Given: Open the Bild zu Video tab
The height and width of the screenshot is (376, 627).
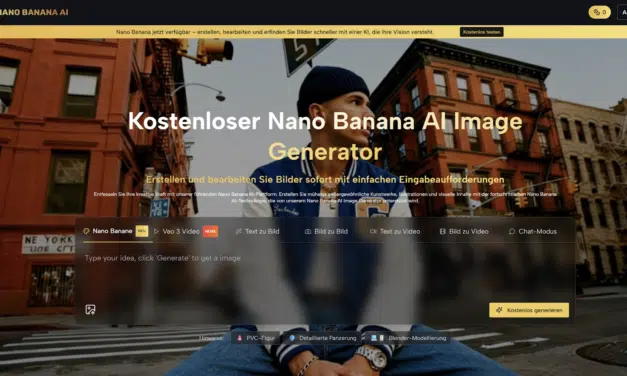Looking at the screenshot, I should click(x=464, y=231).
